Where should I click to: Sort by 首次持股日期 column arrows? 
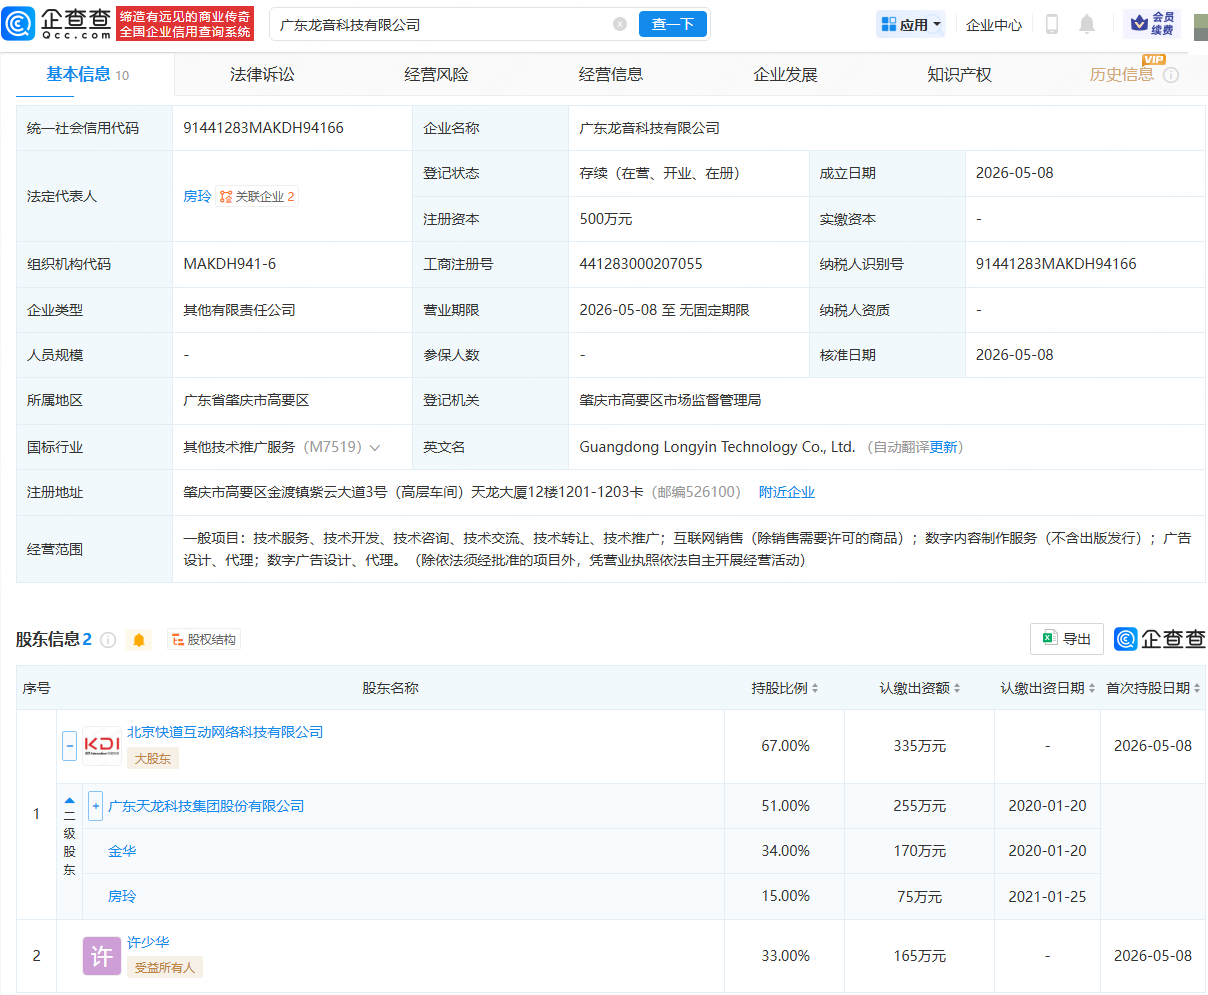pos(1197,688)
